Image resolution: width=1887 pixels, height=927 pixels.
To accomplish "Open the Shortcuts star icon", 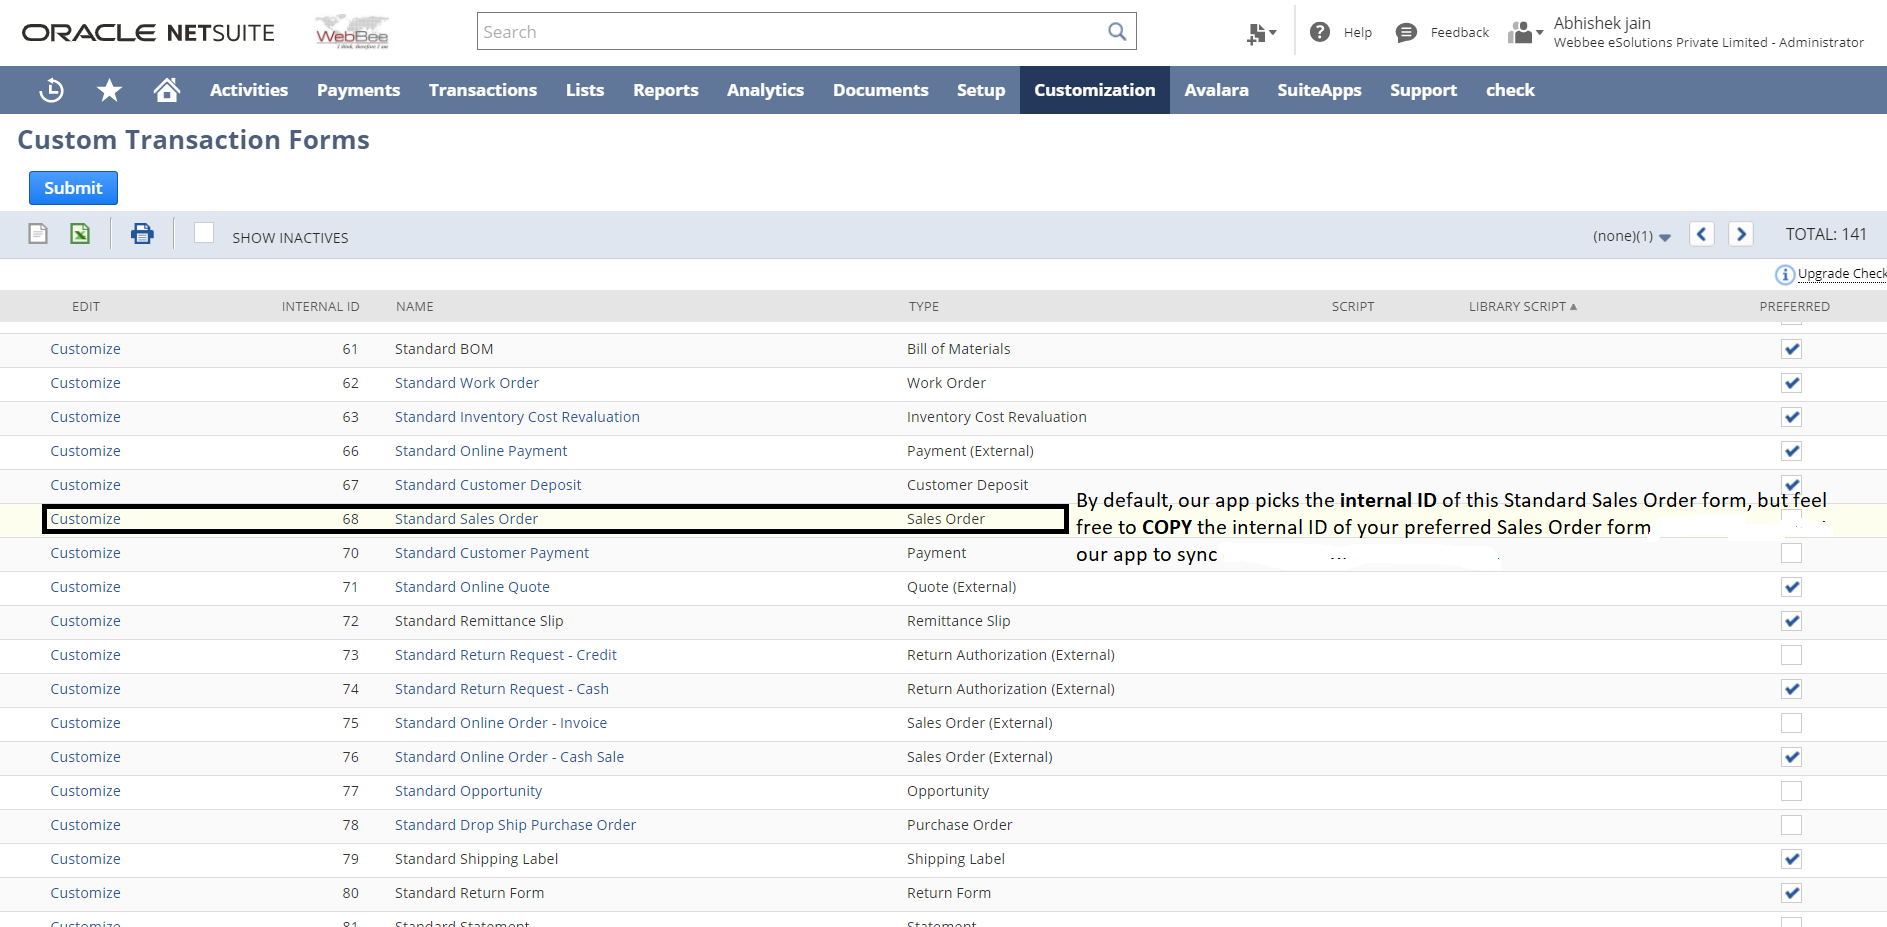I will pyautogui.click(x=109, y=90).
